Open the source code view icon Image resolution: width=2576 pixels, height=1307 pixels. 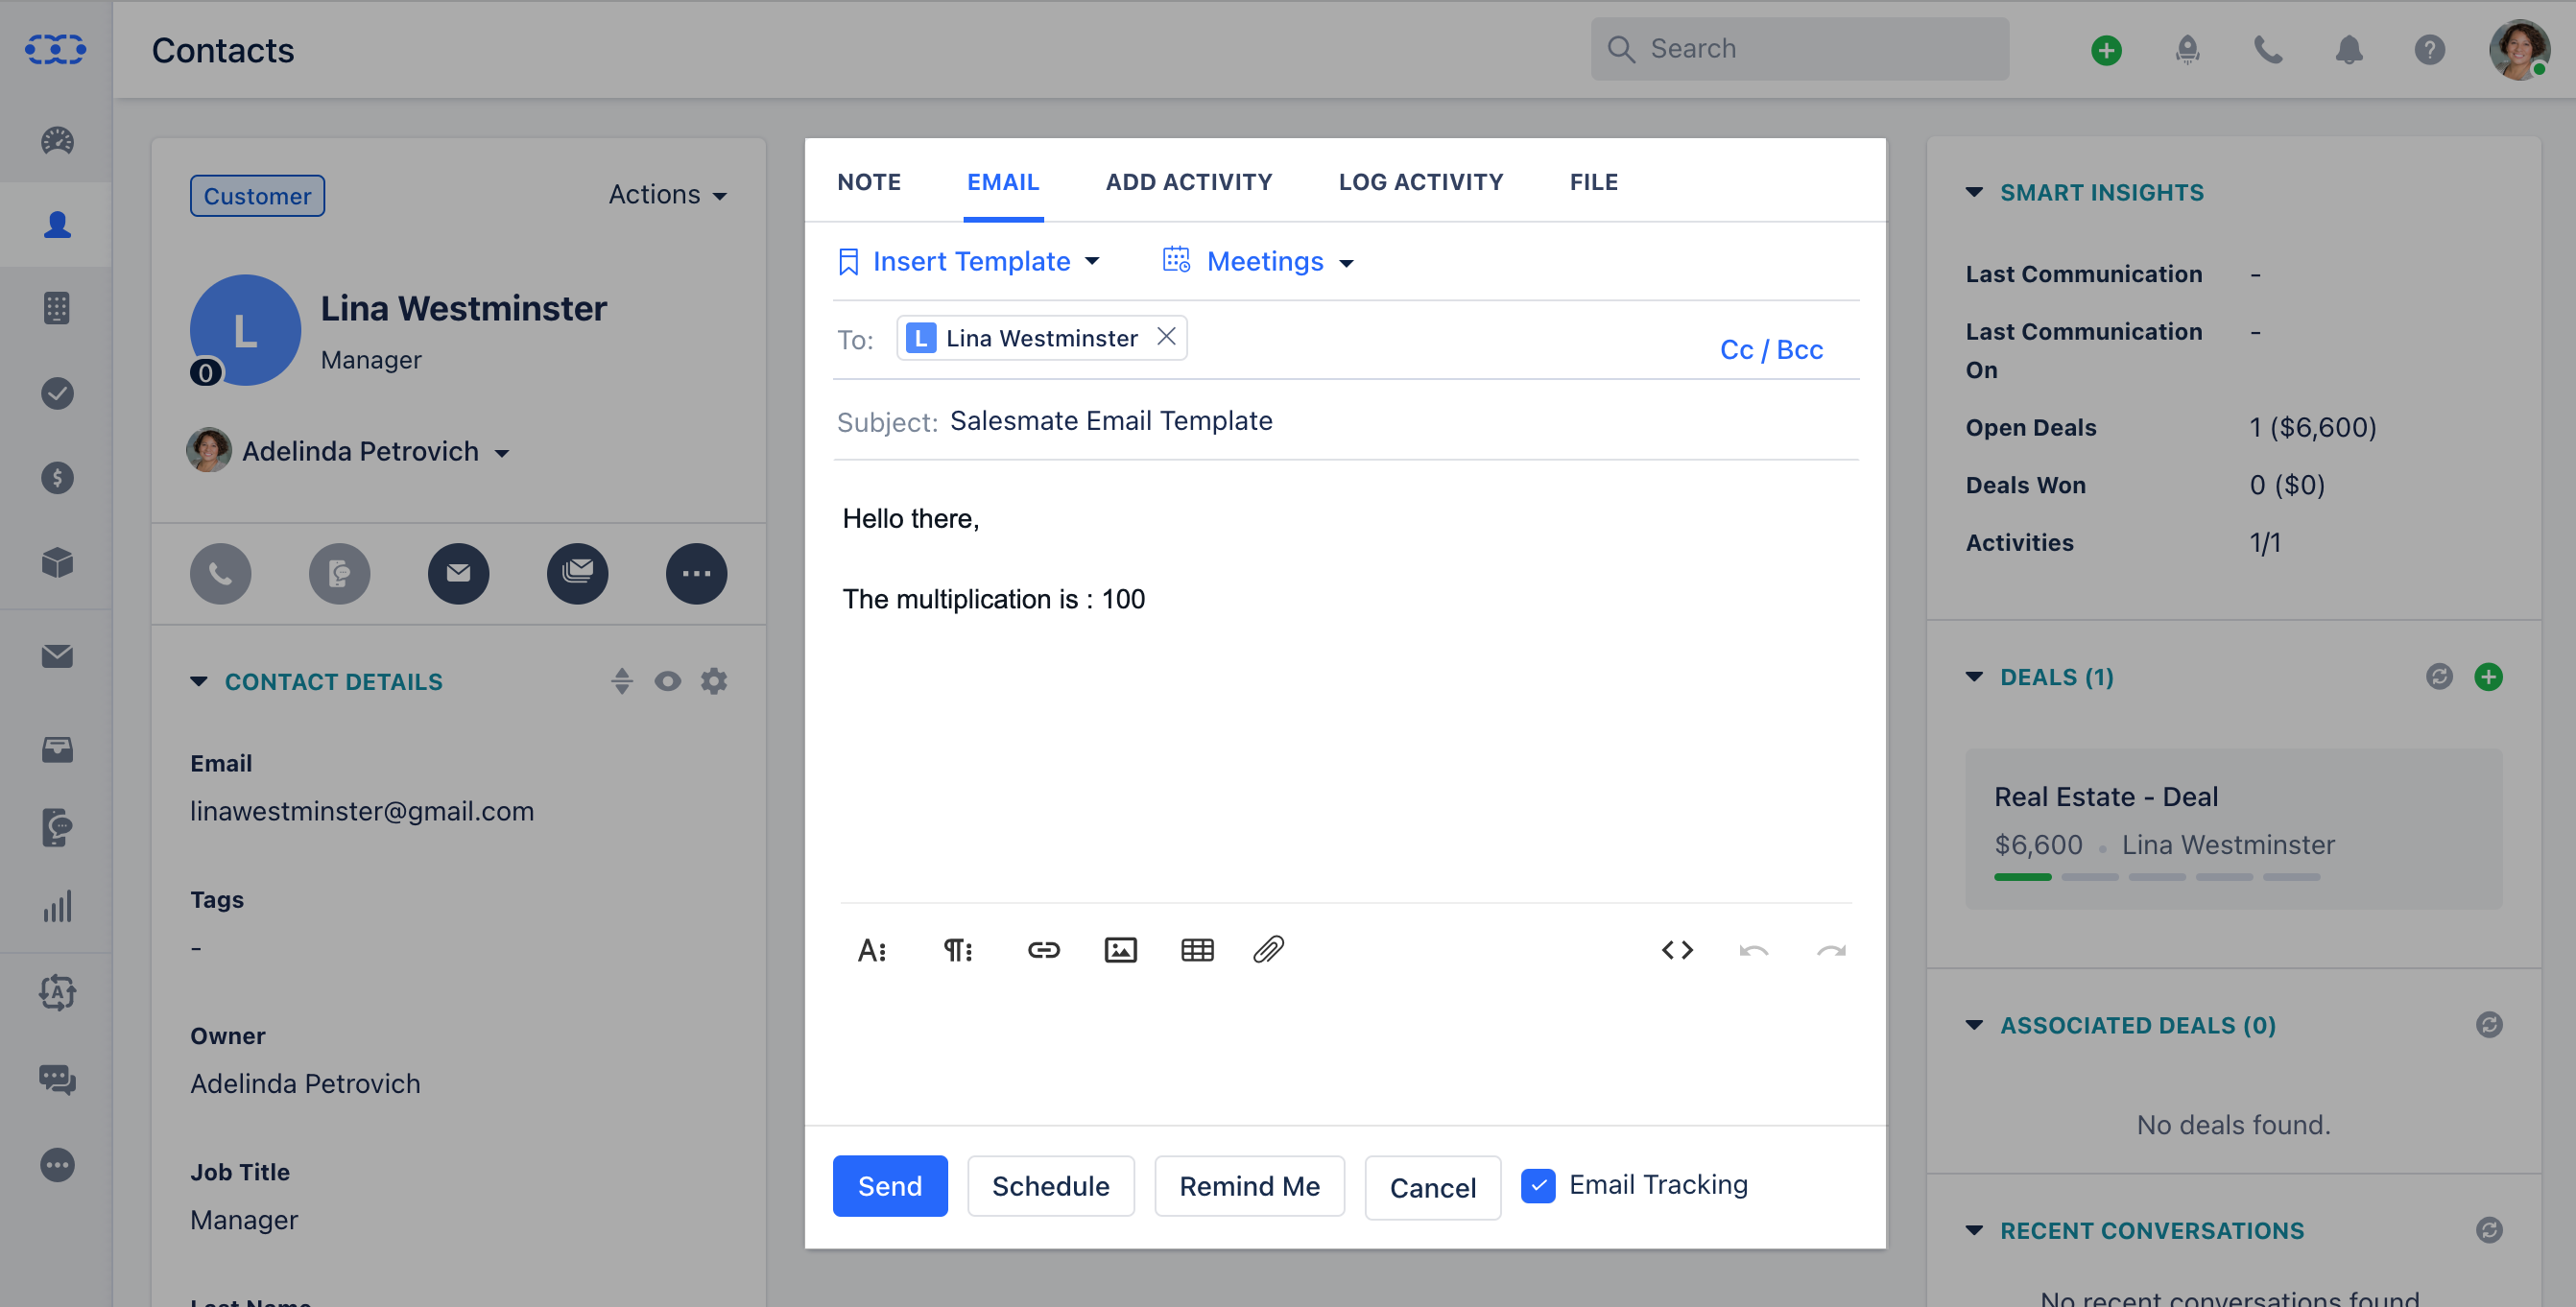coord(1678,950)
